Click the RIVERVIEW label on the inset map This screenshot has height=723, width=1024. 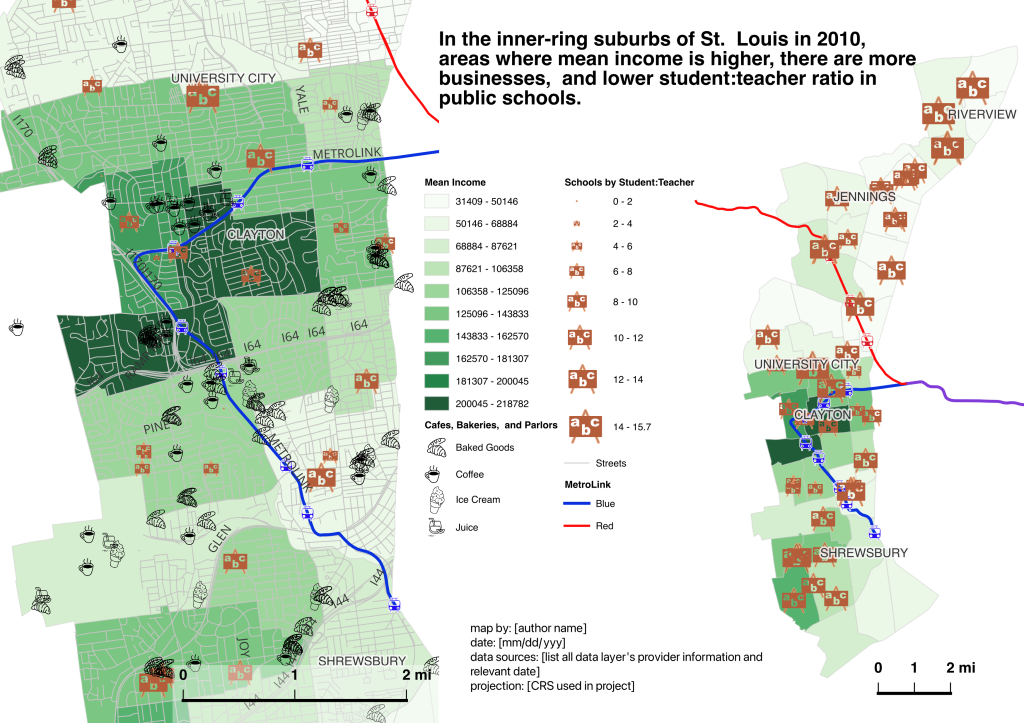point(982,115)
